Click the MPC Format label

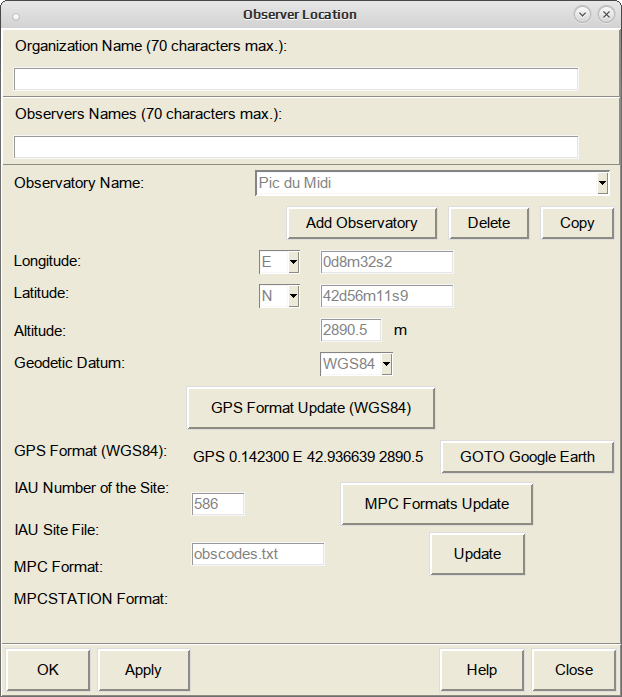[x=58, y=567]
